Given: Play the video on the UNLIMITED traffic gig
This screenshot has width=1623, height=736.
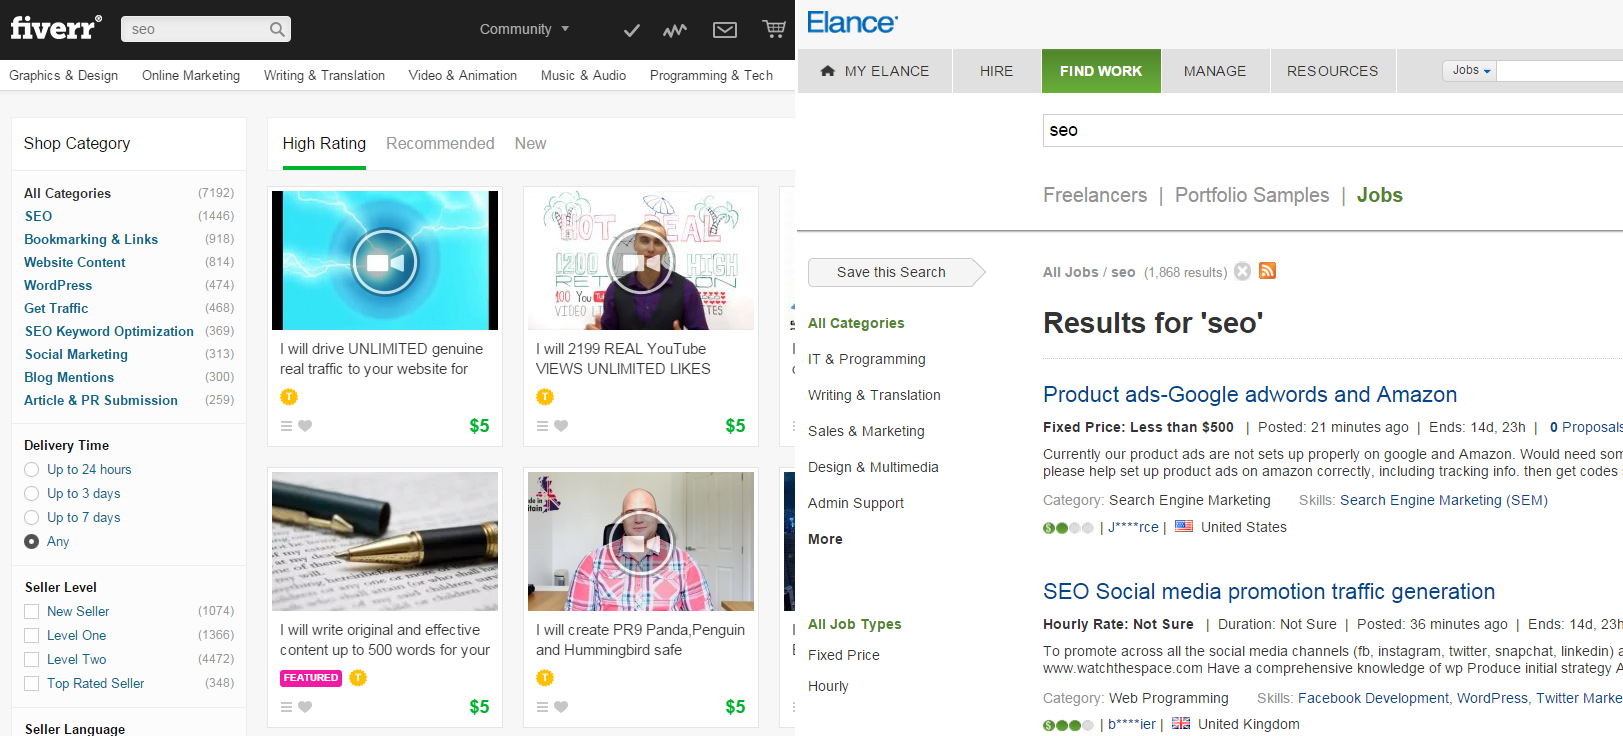Looking at the screenshot, I should pos(385,262).
